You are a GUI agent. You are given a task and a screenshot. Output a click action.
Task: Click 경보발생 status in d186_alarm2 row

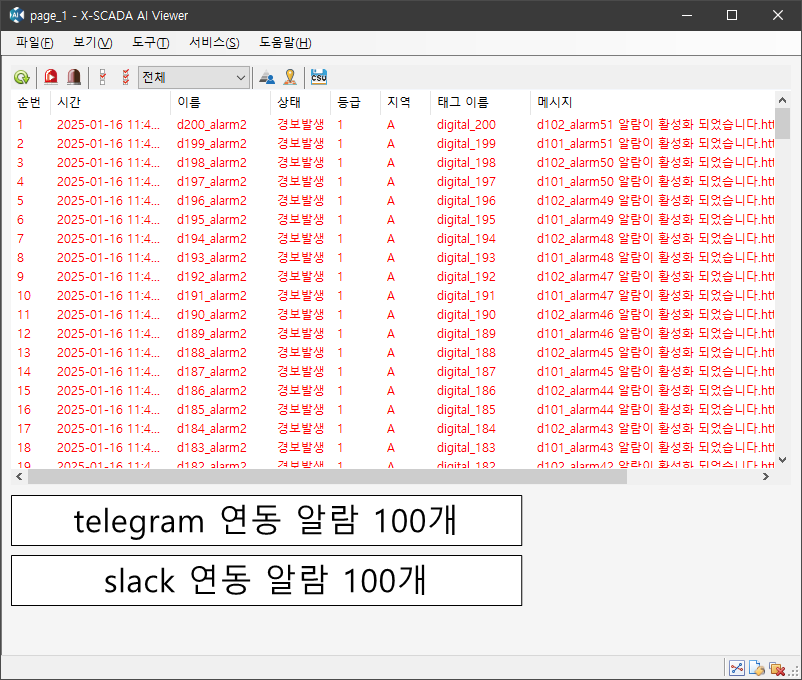tap(300, 390)
